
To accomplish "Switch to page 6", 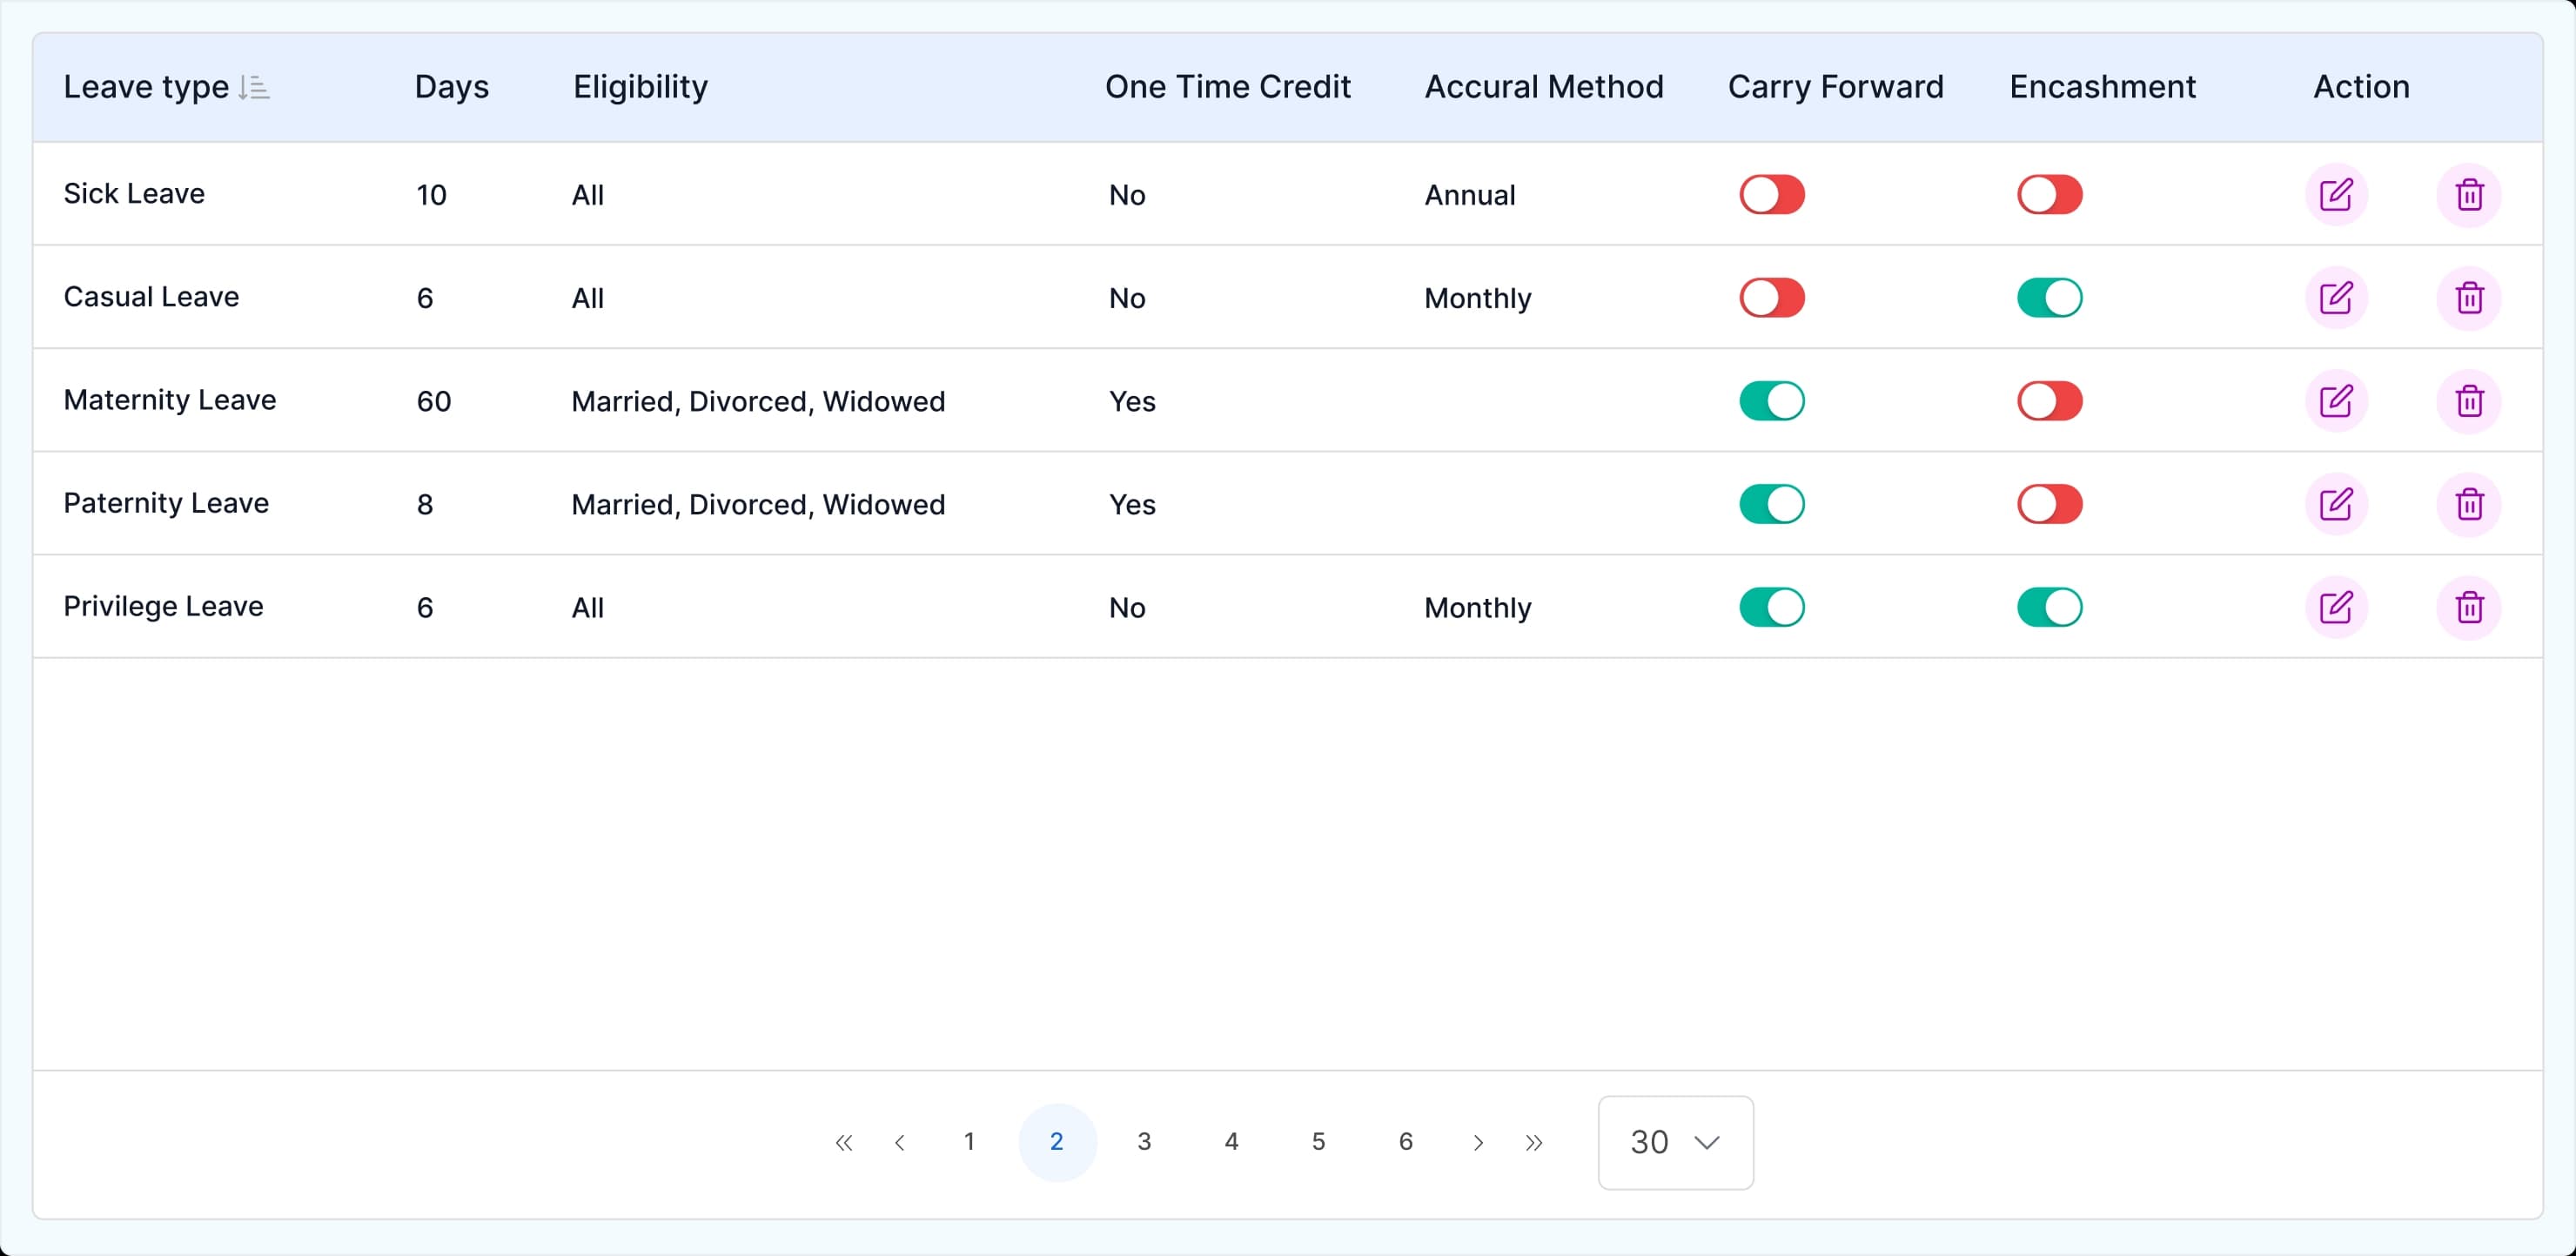I will [x=1405, y=1142].
